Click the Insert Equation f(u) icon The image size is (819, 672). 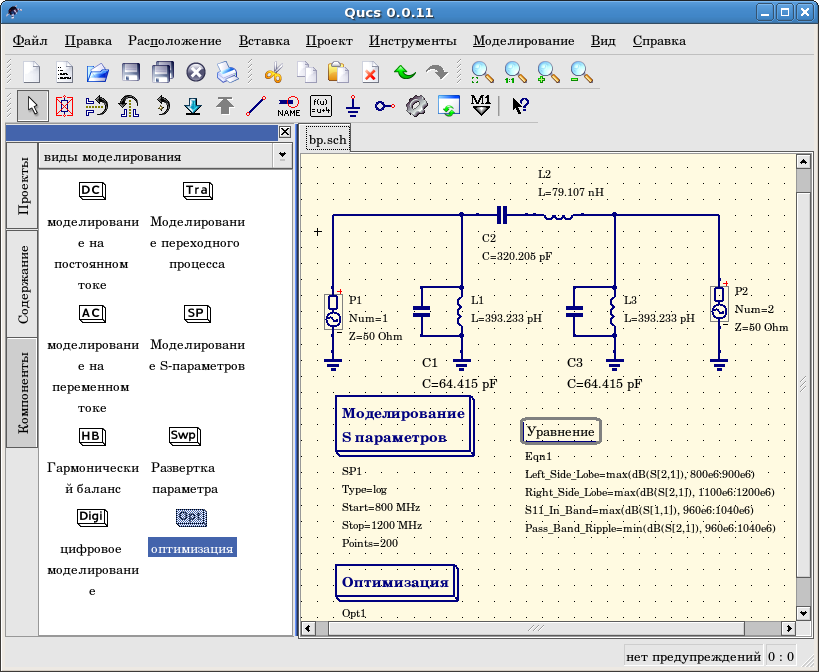tap(321, 104)
